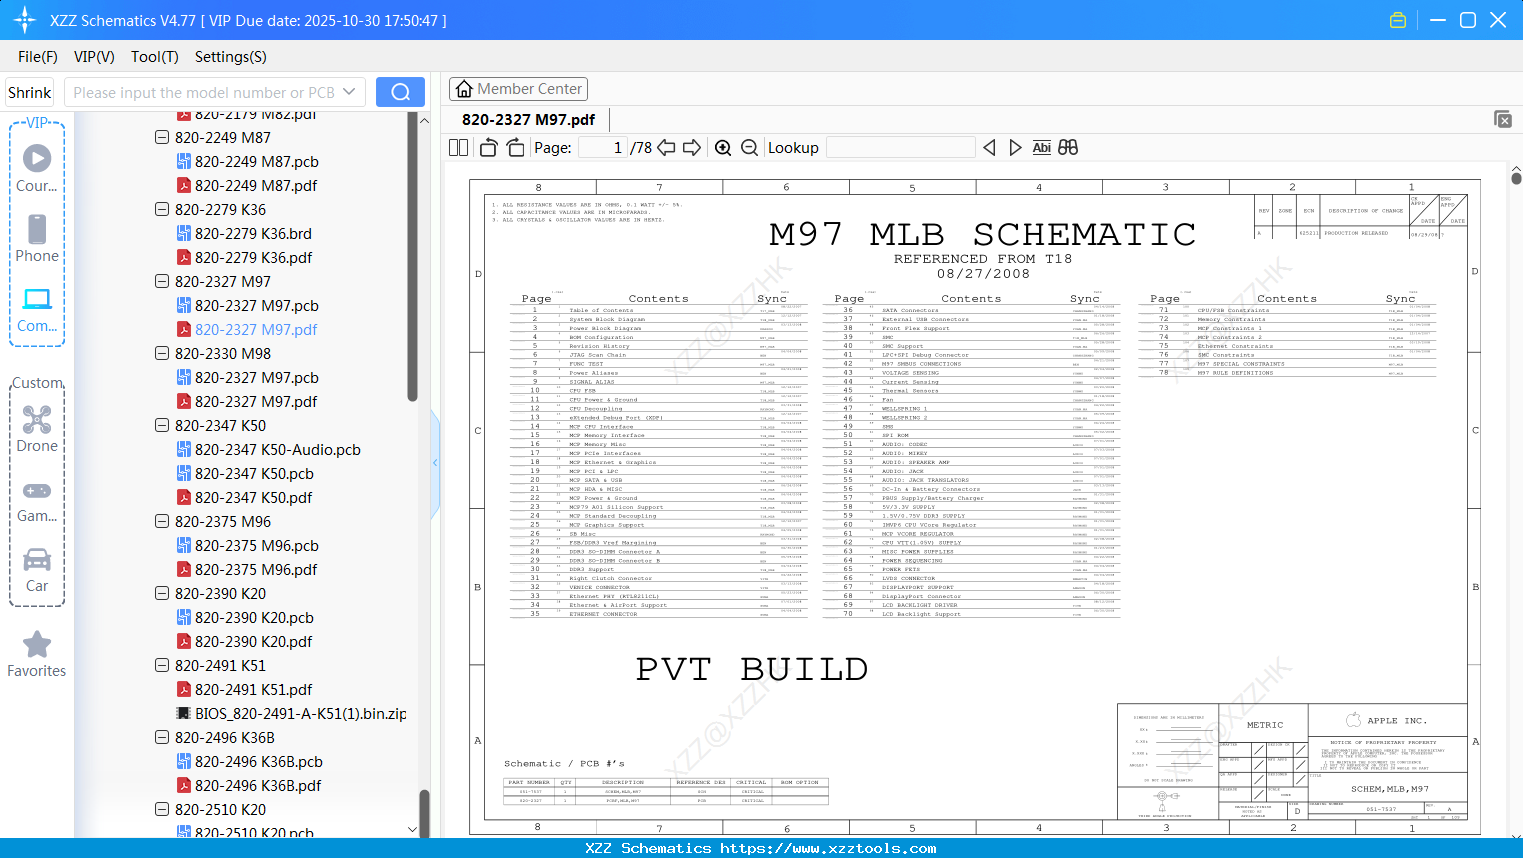Click the XZZ Schematics app logo
Viewport: 1523px width, 858px height.
pyautogui.click(x=25, y=20)
